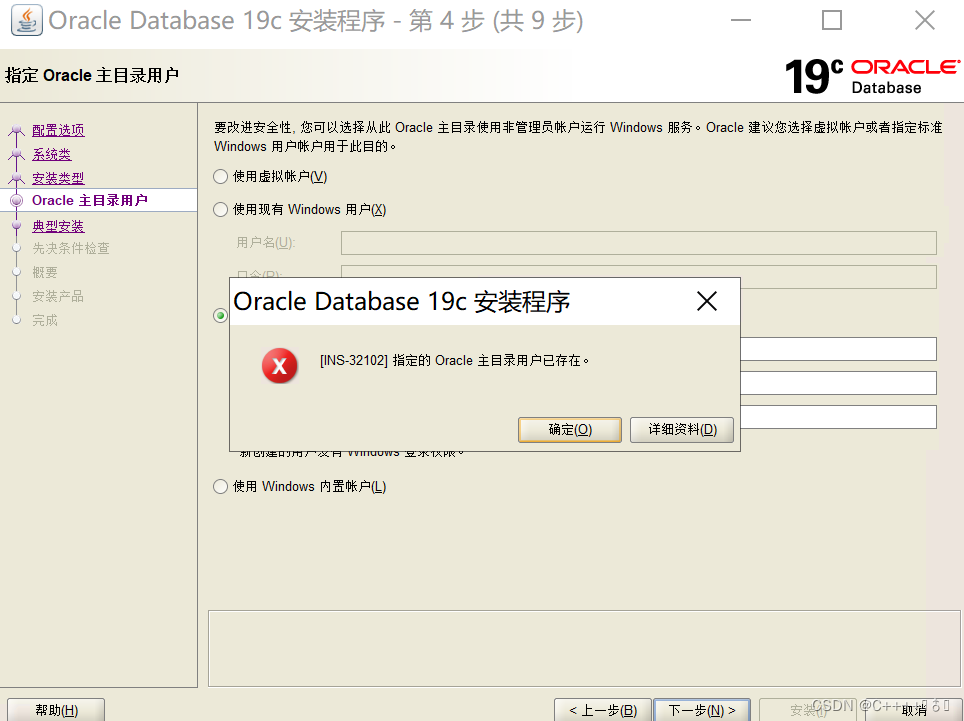Click the 完成 step label
Viewport: 964px width, 721px height.
pos(45,320)
